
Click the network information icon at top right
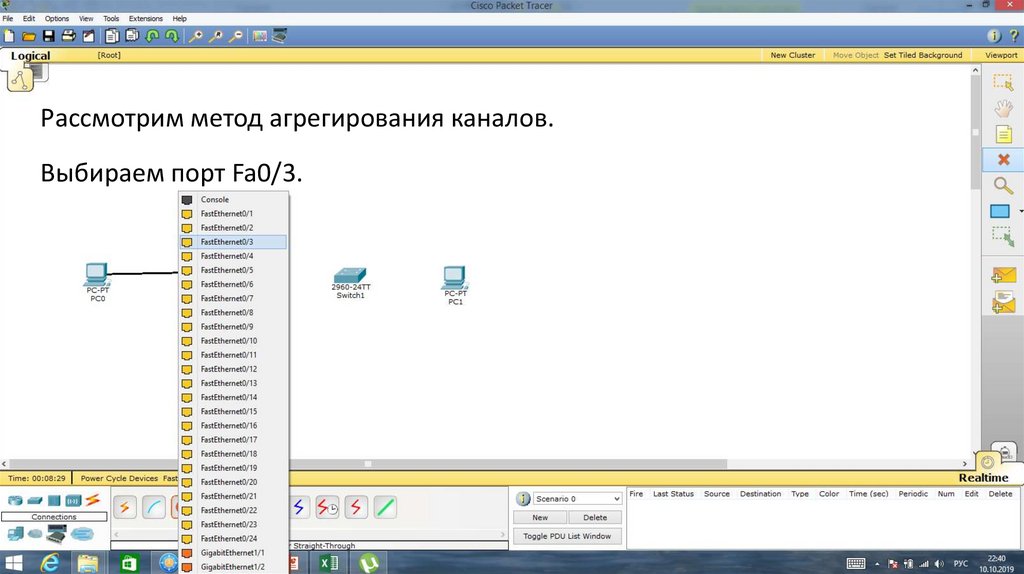(994, 37)
